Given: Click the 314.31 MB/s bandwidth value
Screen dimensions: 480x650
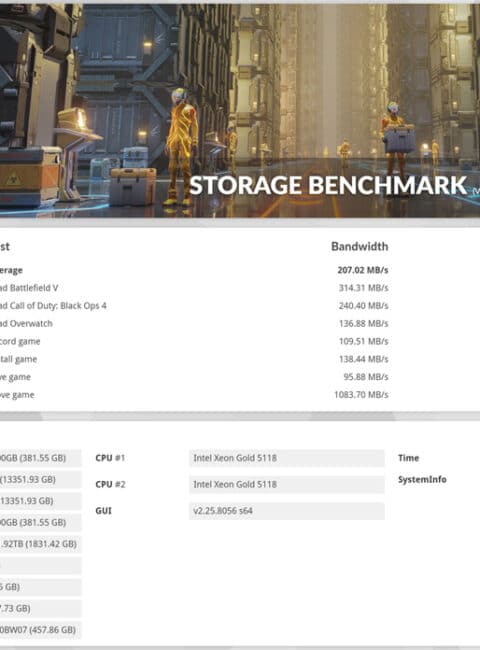Looking at the screenshot, I should (x=364, y=288).
